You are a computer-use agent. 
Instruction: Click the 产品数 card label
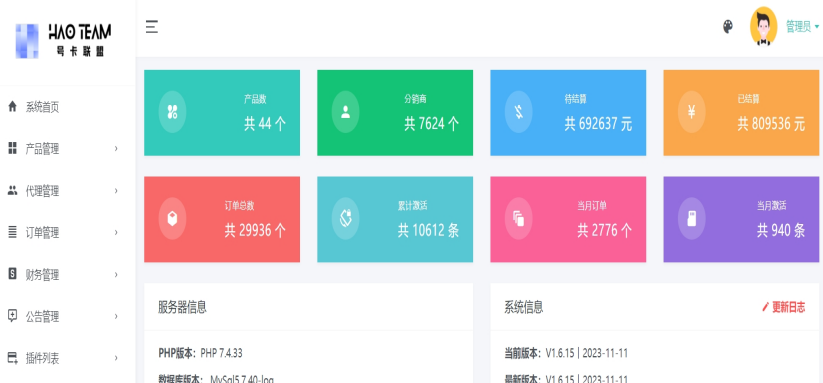[x=255, y=99]
